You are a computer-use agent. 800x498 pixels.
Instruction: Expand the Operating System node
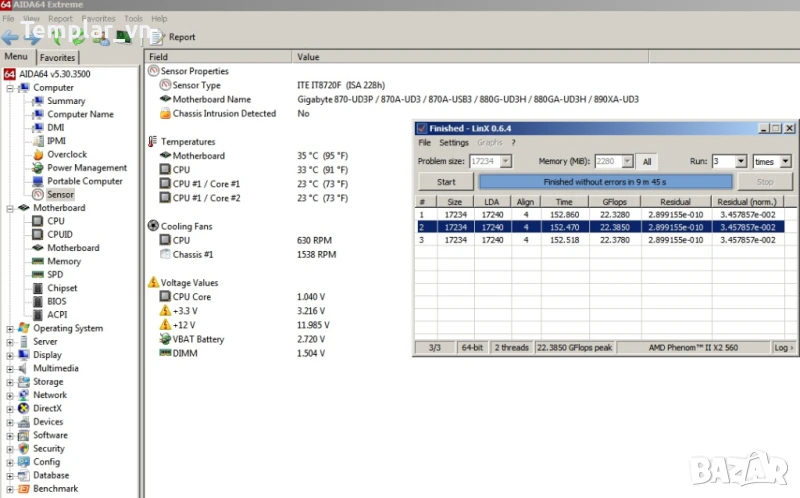(10, 328)
